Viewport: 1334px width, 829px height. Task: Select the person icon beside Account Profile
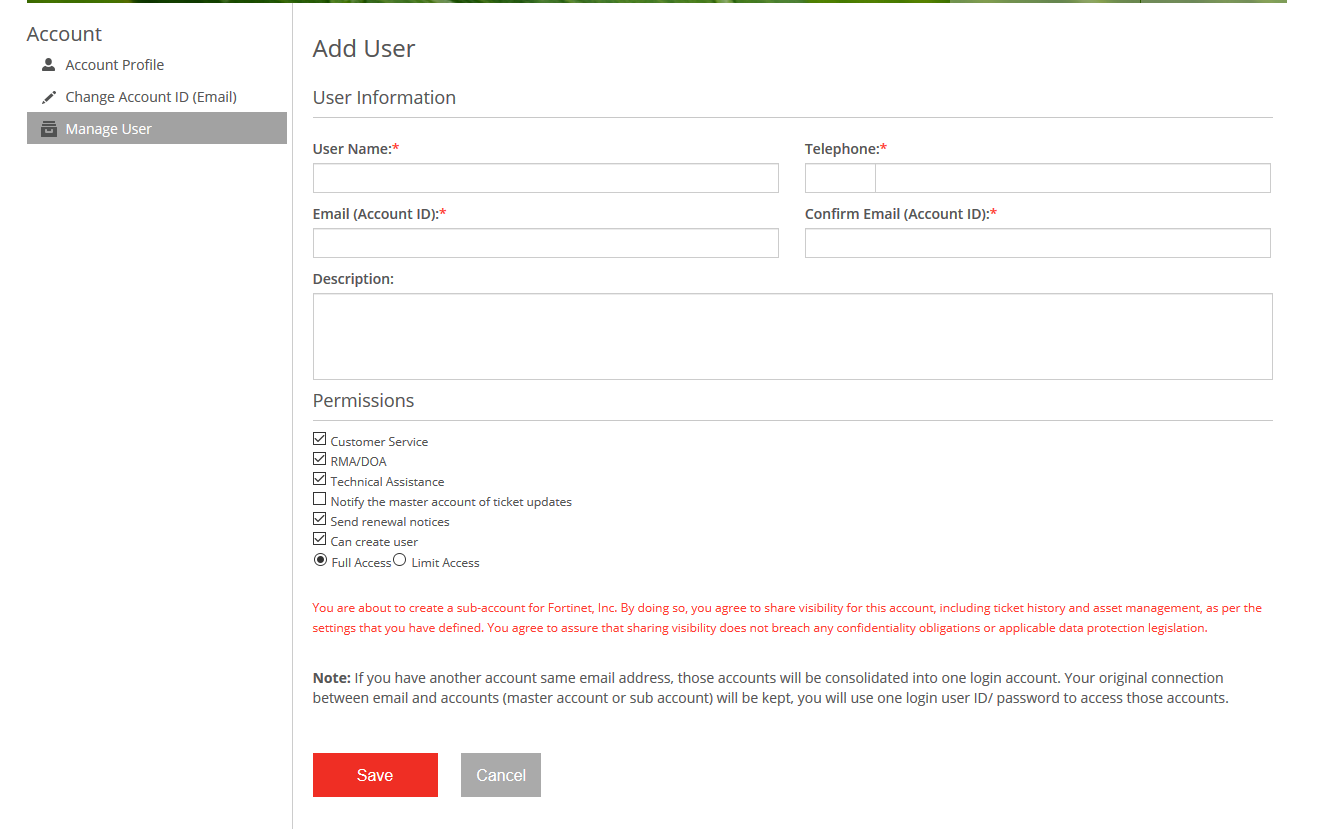(x=48, y=64)
